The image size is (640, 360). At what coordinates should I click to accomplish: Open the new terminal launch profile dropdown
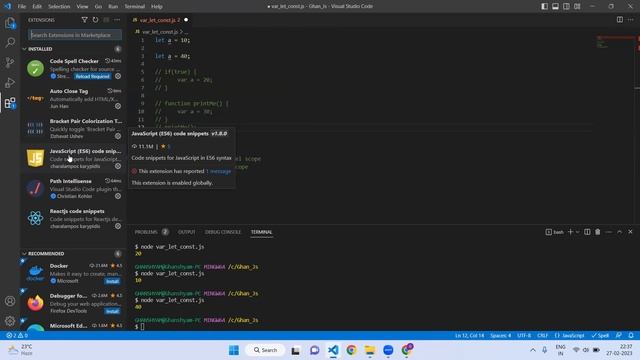coord(578,232)
